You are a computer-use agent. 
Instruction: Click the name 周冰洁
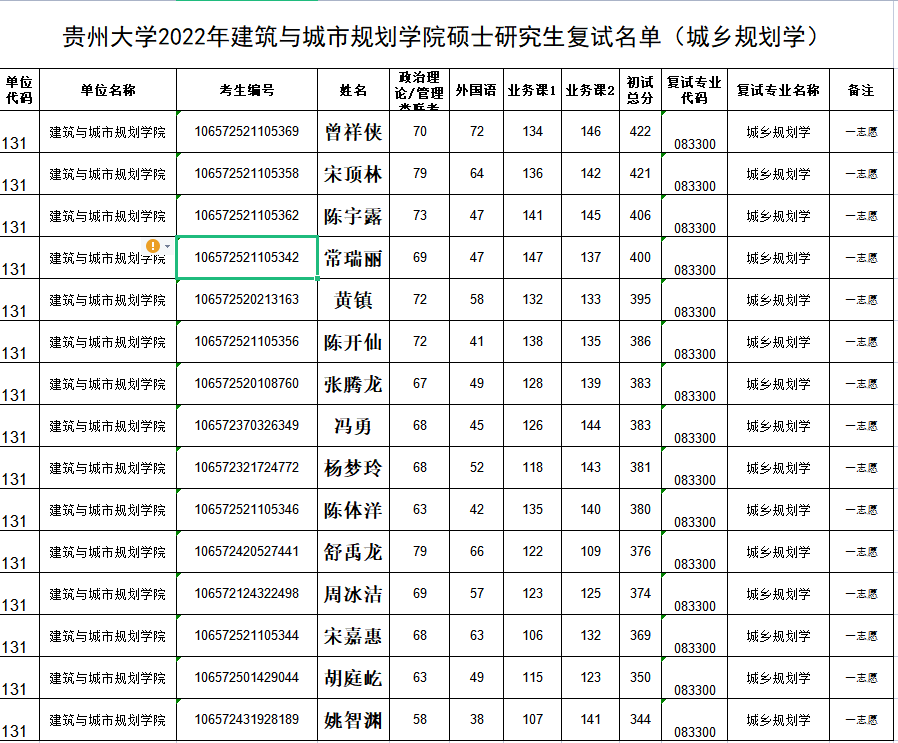pyautogui.click(x=353, y=594)
